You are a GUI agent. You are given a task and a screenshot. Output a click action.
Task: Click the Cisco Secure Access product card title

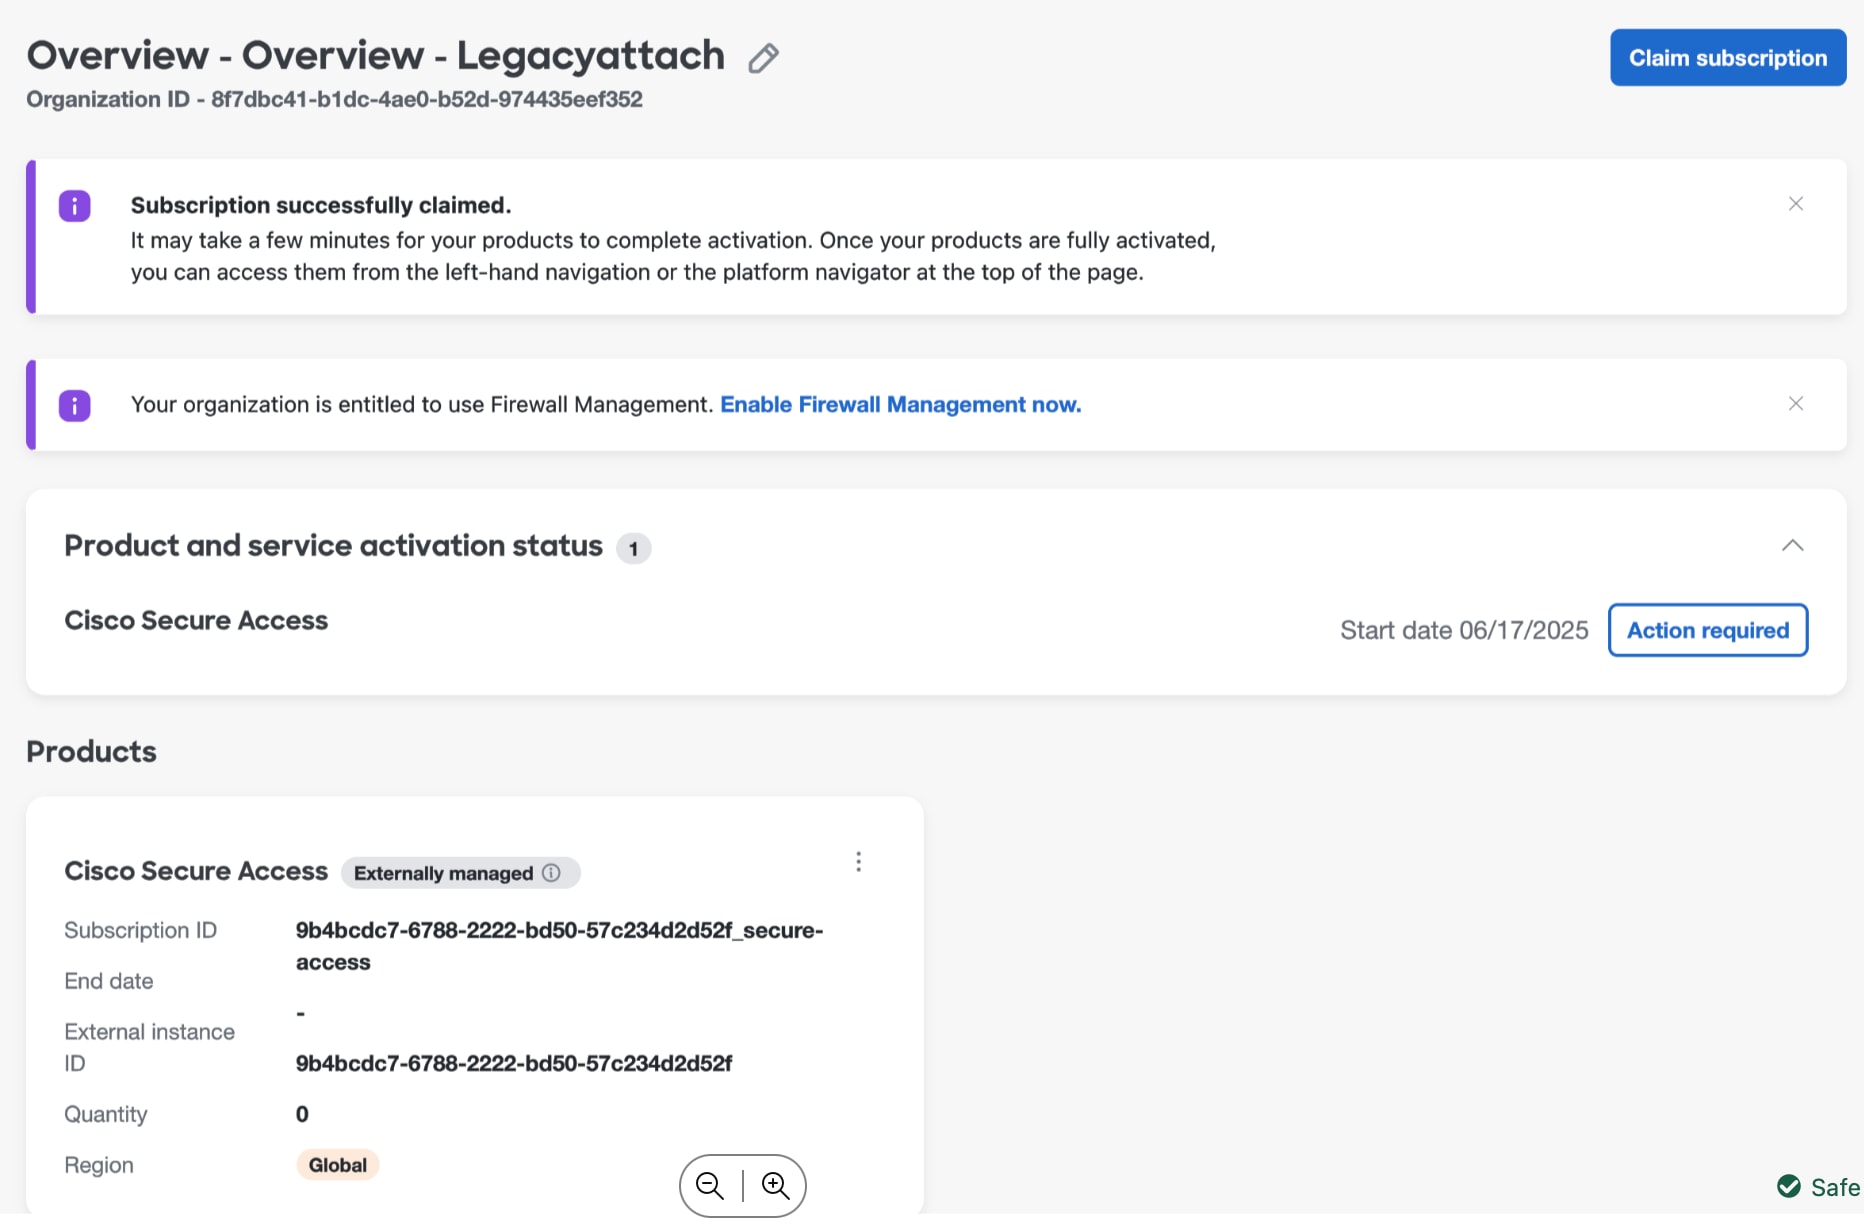[196, 872]
